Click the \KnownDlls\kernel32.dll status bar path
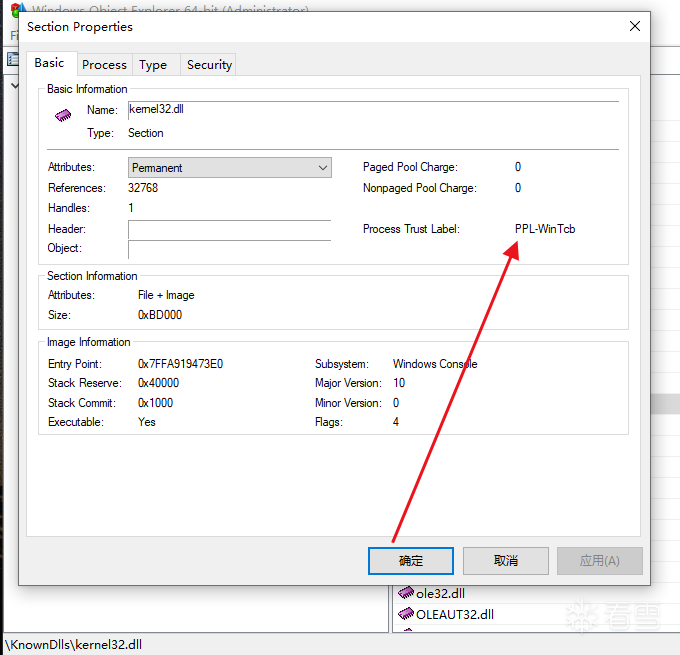Screen dimensions: 680x655 [73, 644]
